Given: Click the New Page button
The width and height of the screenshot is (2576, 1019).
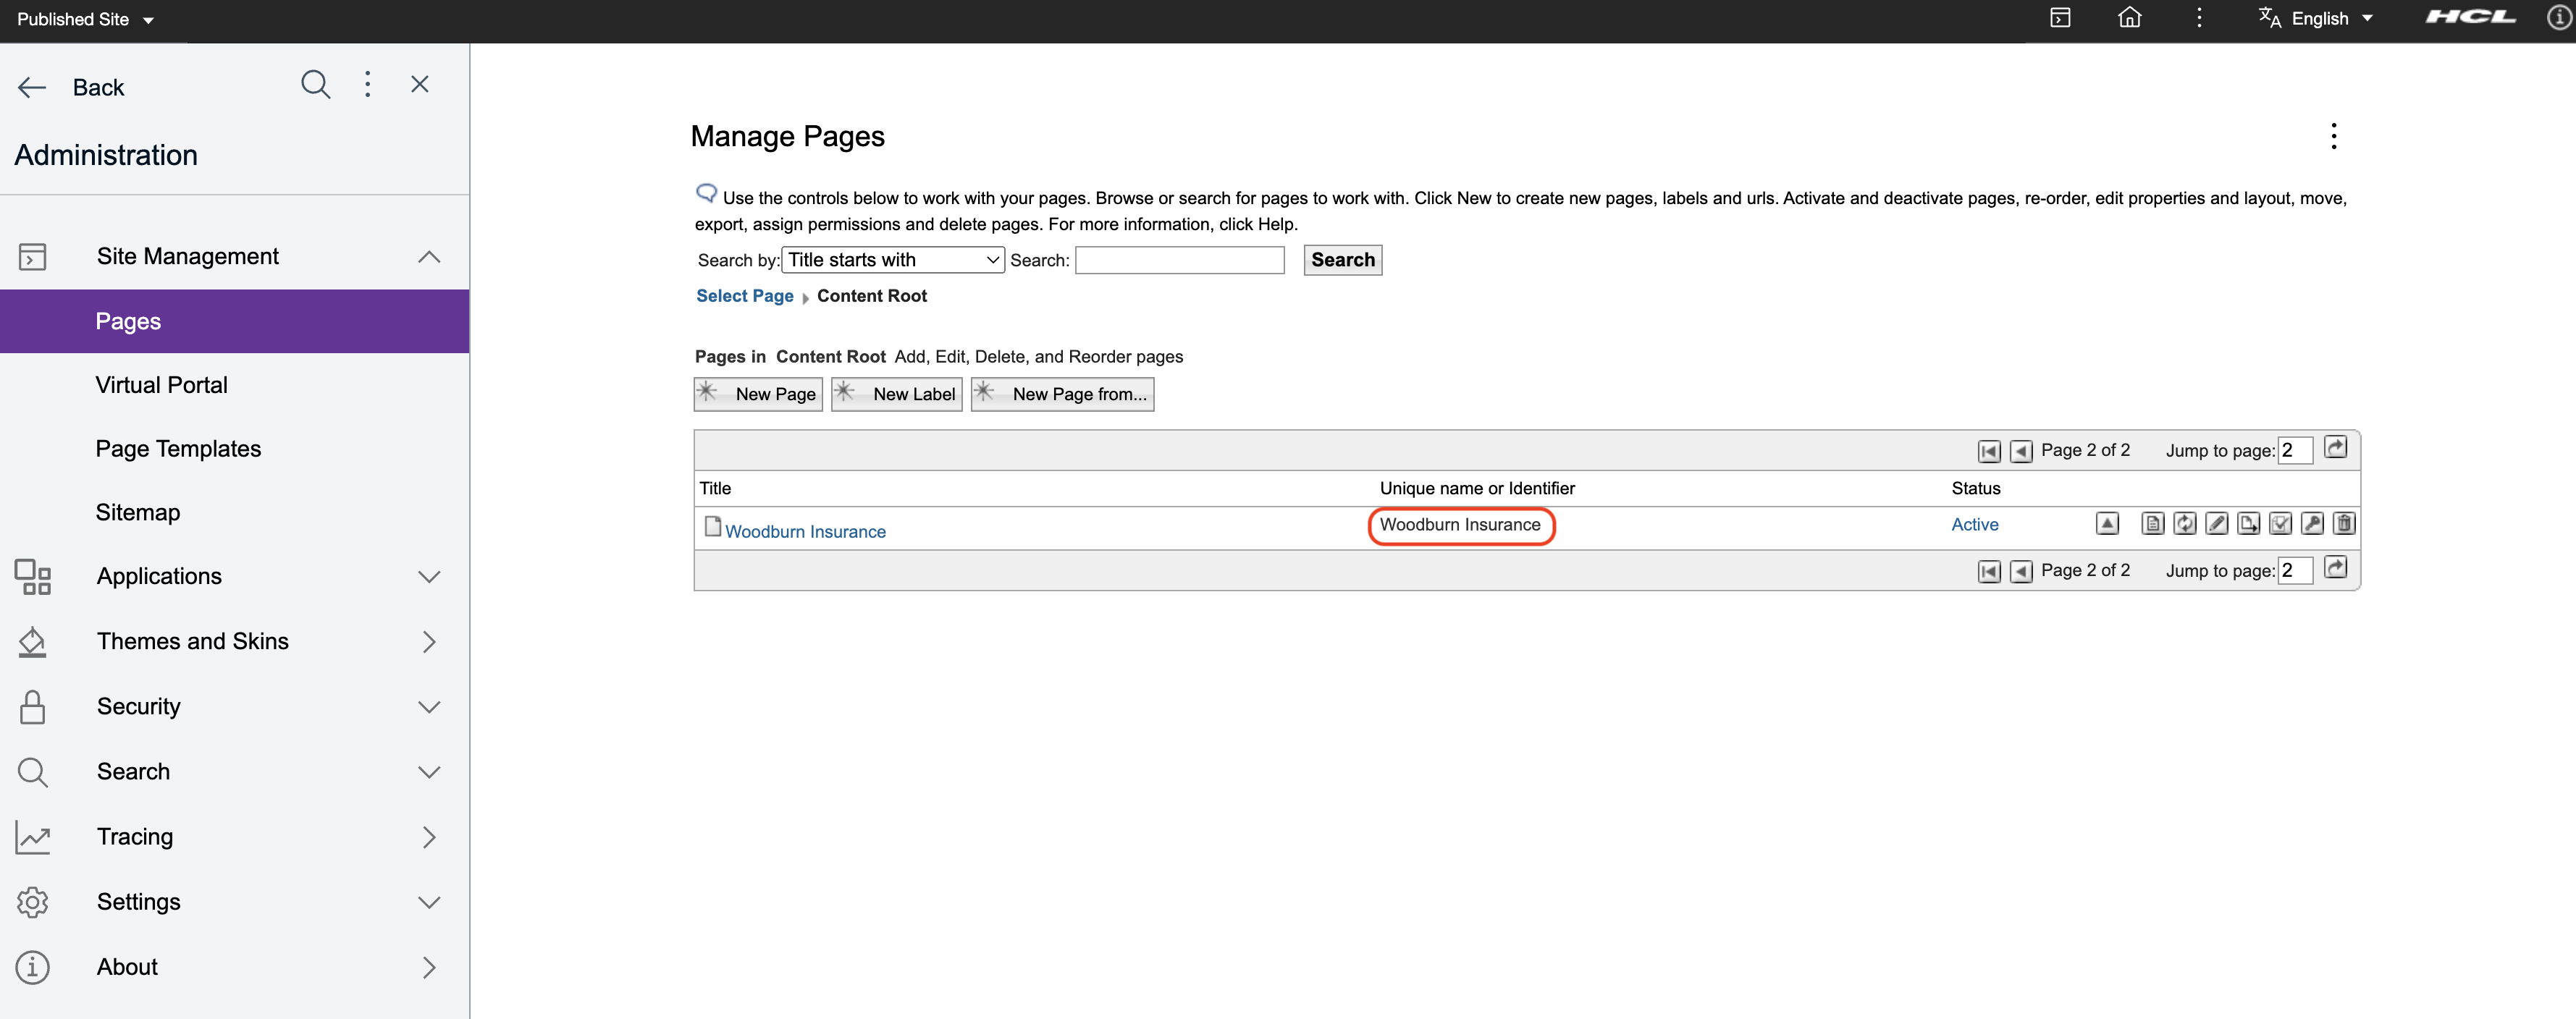Looking at the screenshot, I should 758,394.
